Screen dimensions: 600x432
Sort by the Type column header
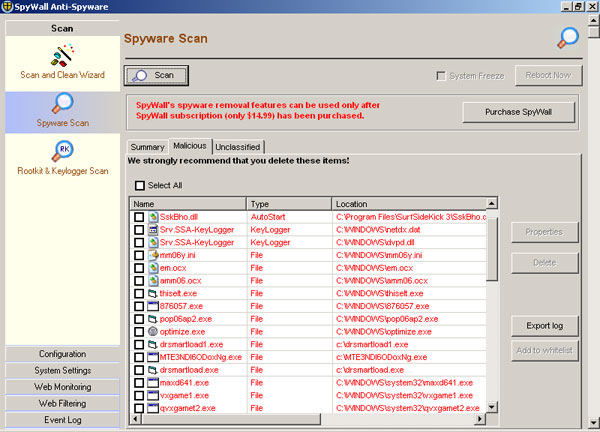pos(289,204)
